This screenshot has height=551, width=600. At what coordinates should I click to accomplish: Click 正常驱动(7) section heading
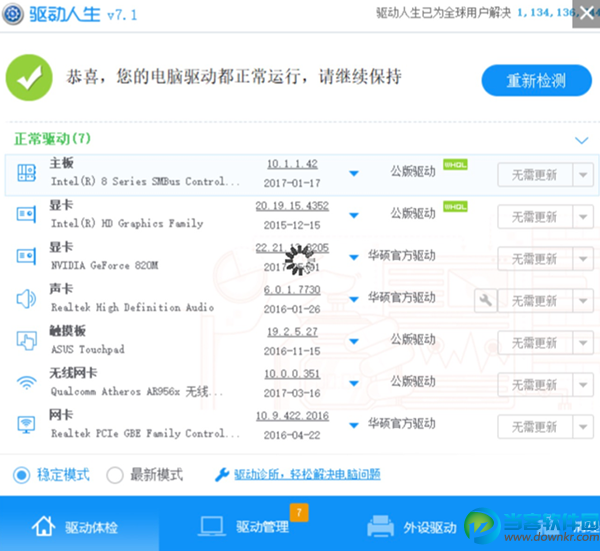[52, 139]
